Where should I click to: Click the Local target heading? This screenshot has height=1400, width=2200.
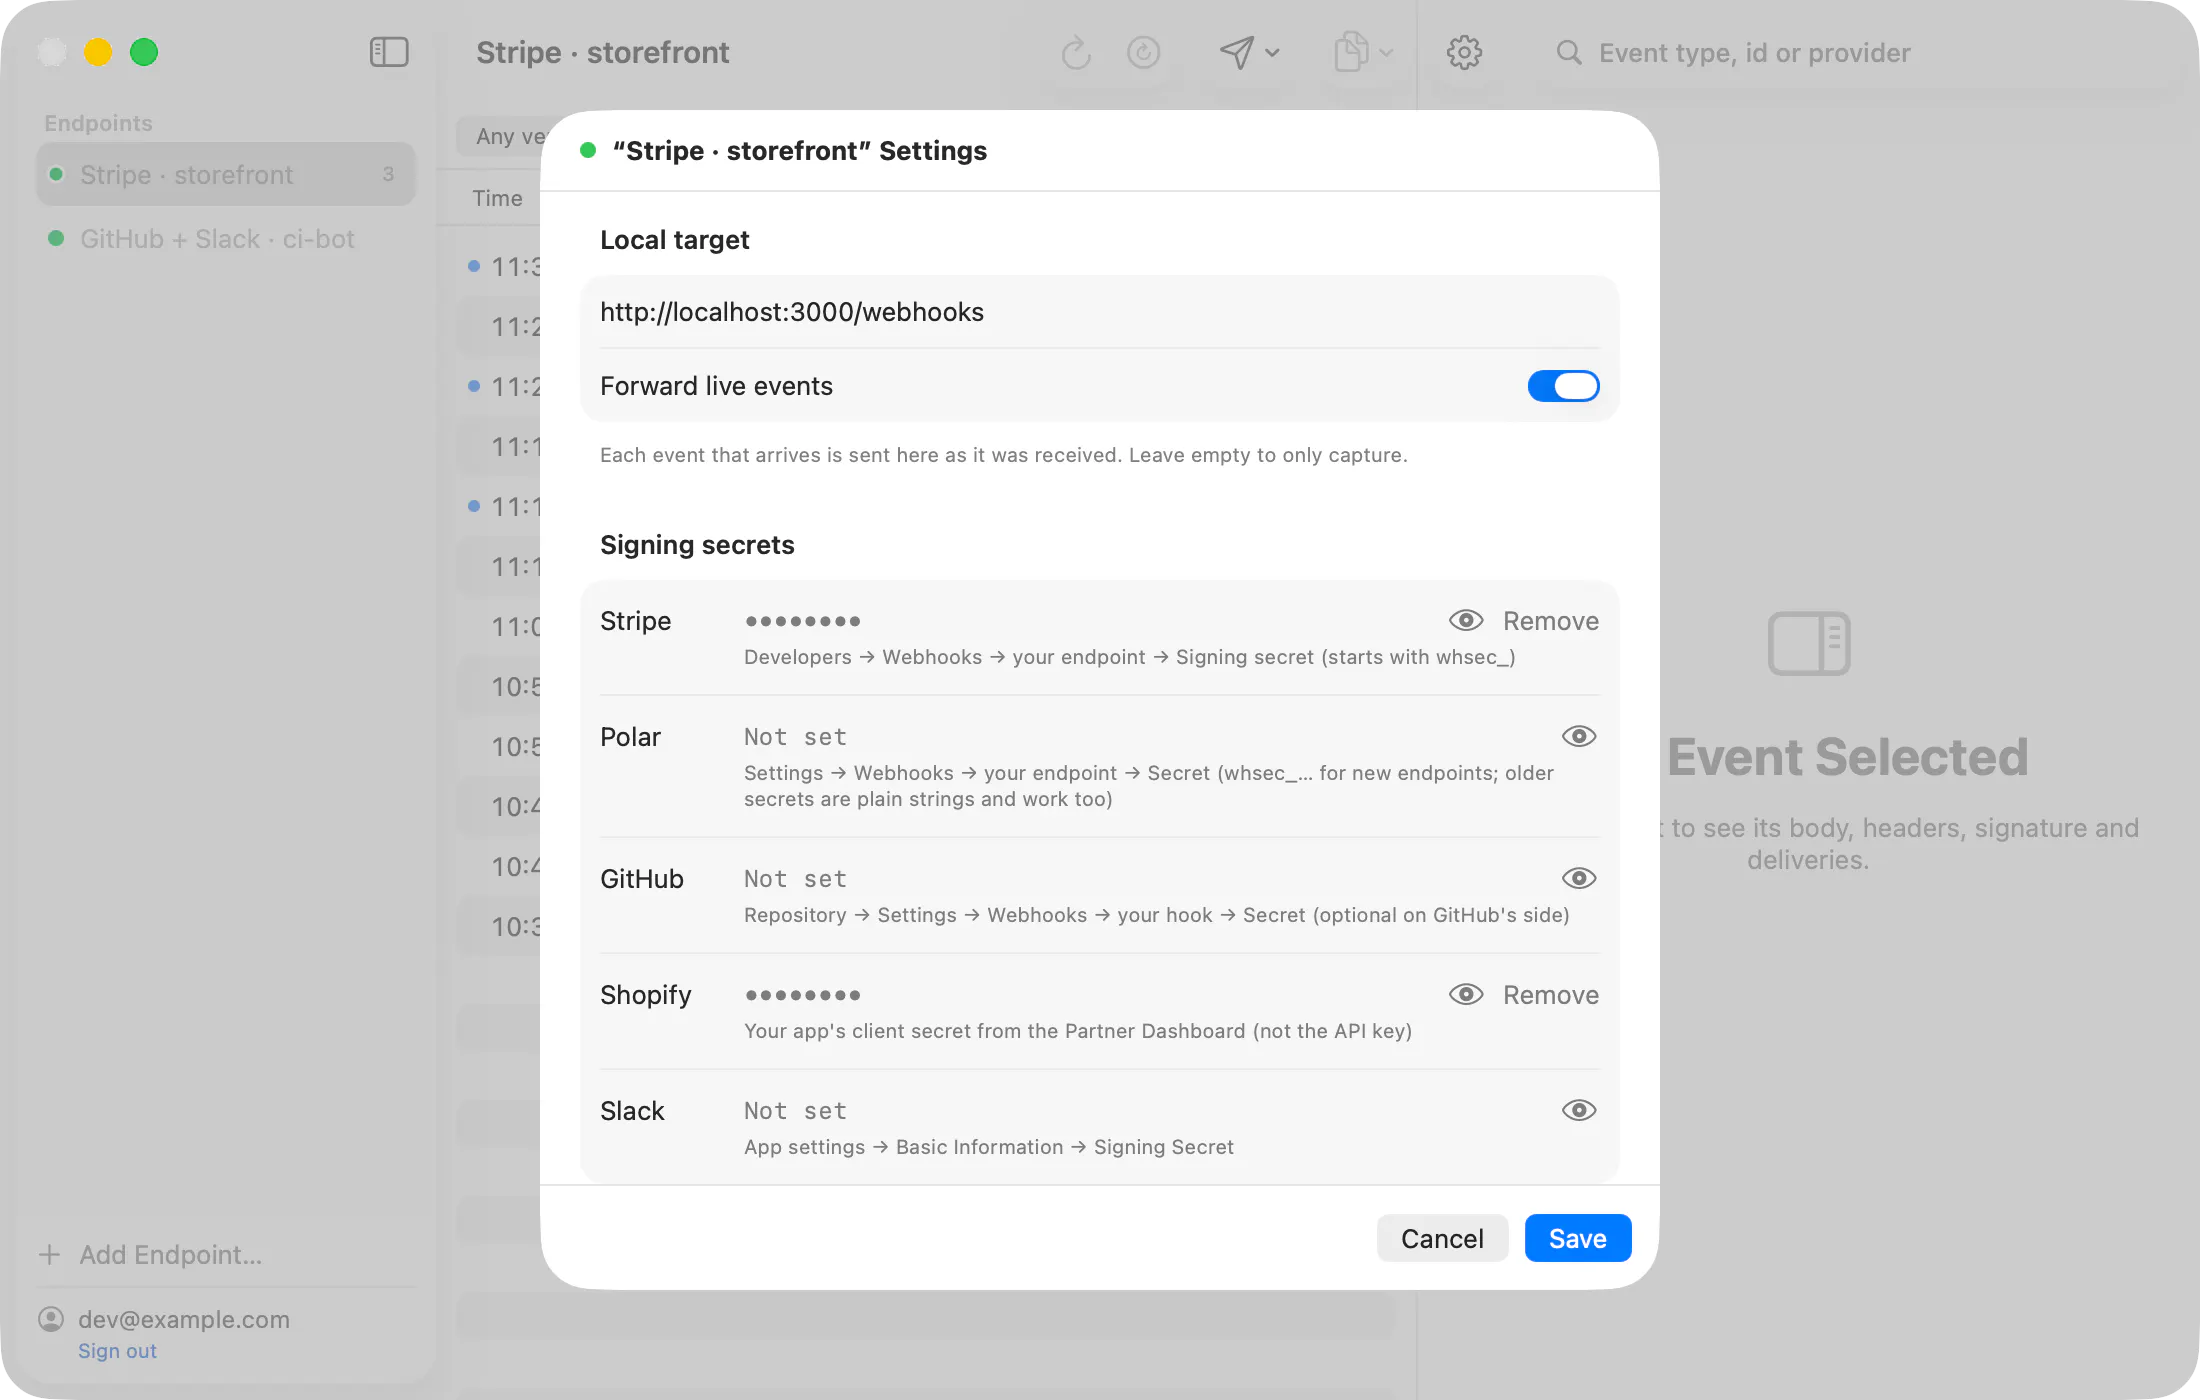click(674, 240)
